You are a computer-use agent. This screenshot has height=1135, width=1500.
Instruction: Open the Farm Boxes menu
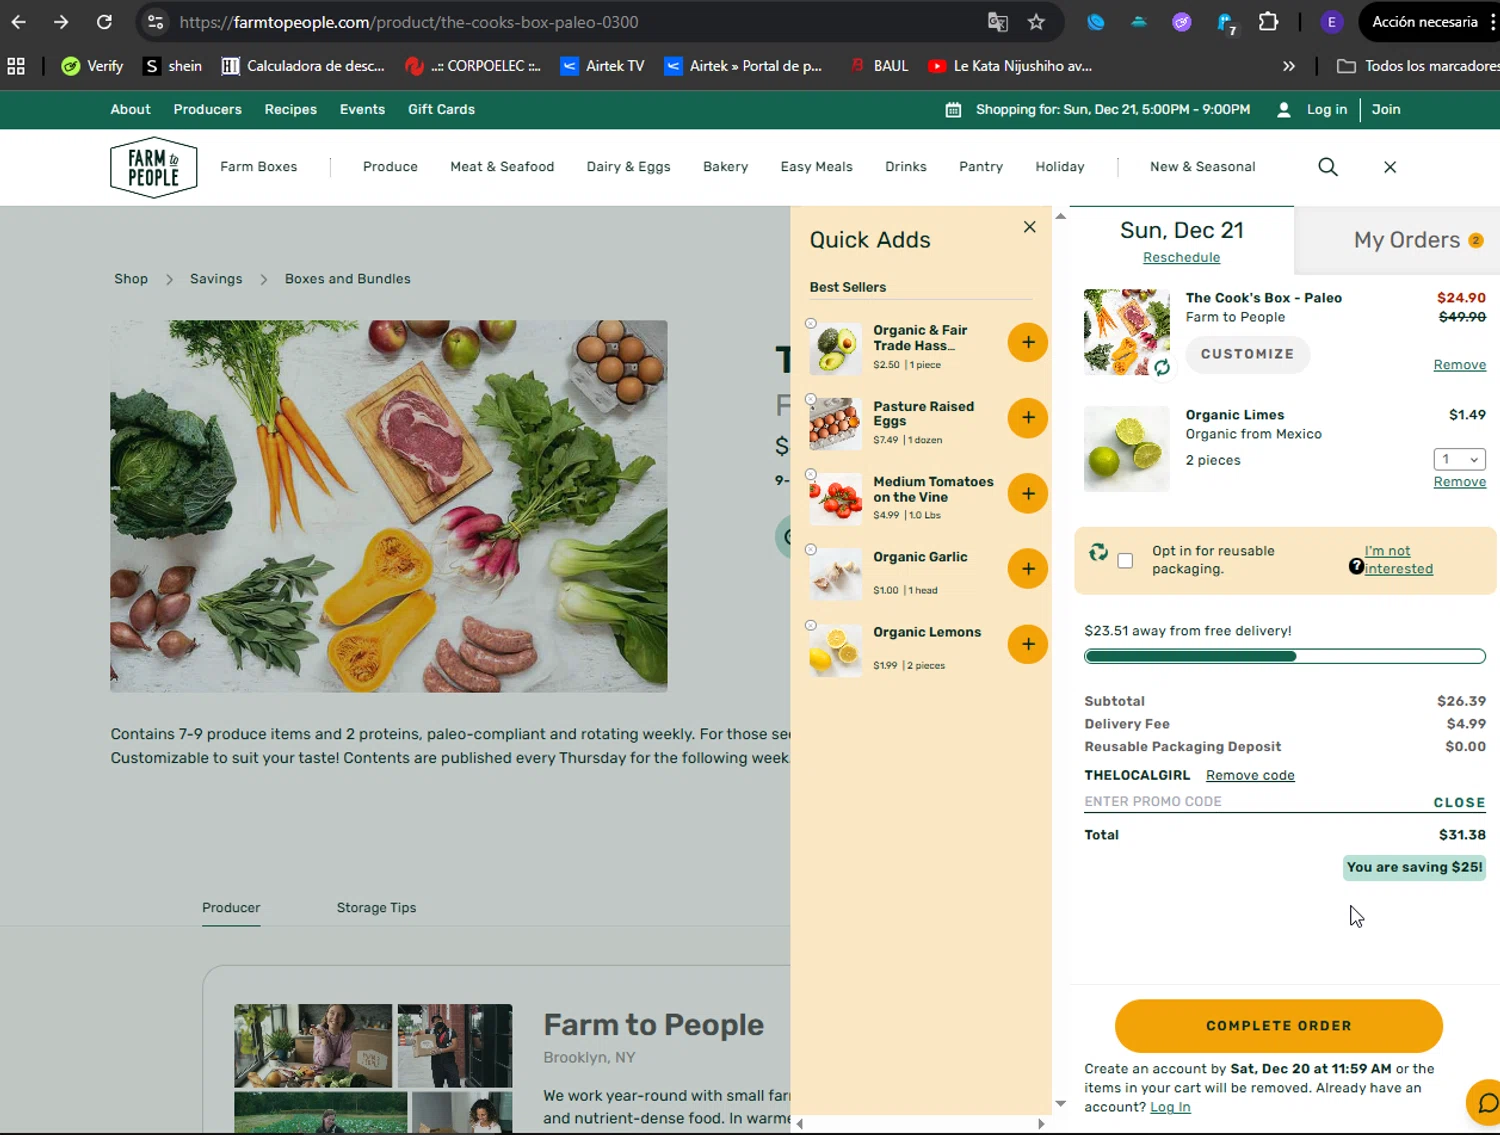pos(259,167)
